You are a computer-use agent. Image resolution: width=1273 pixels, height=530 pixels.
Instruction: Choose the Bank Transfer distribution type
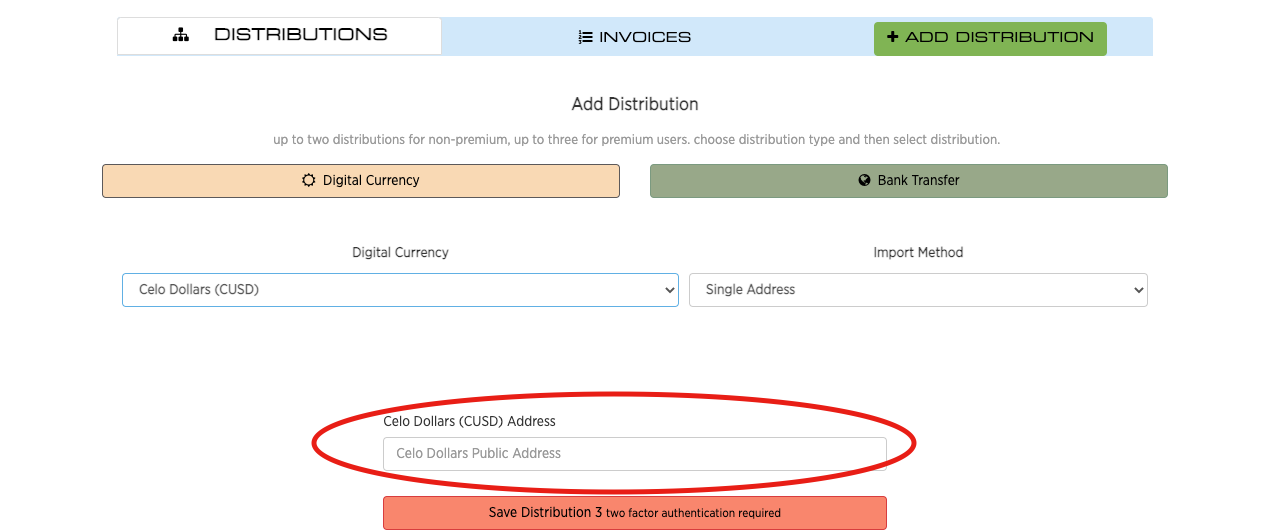tap(909, 181)
